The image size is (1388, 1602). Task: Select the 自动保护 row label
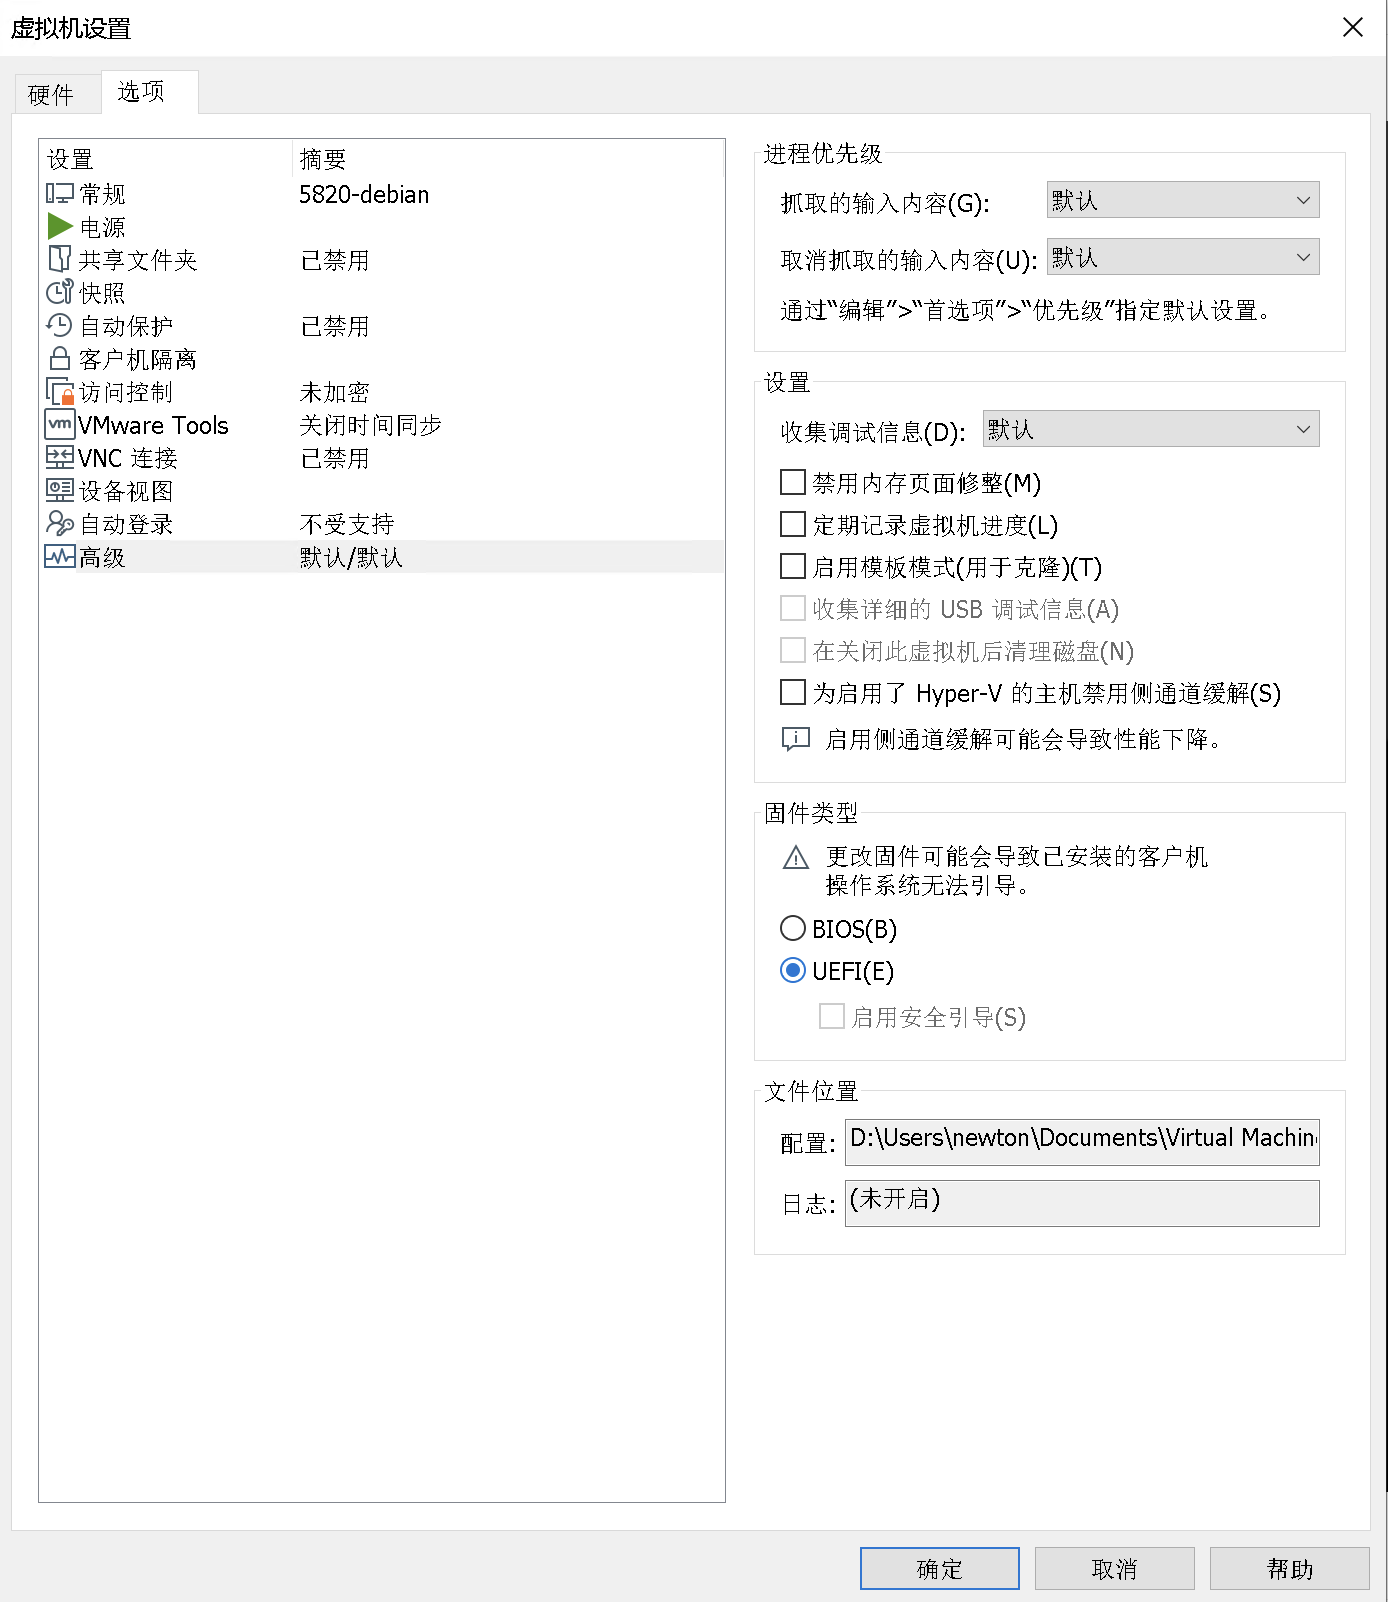126,326
